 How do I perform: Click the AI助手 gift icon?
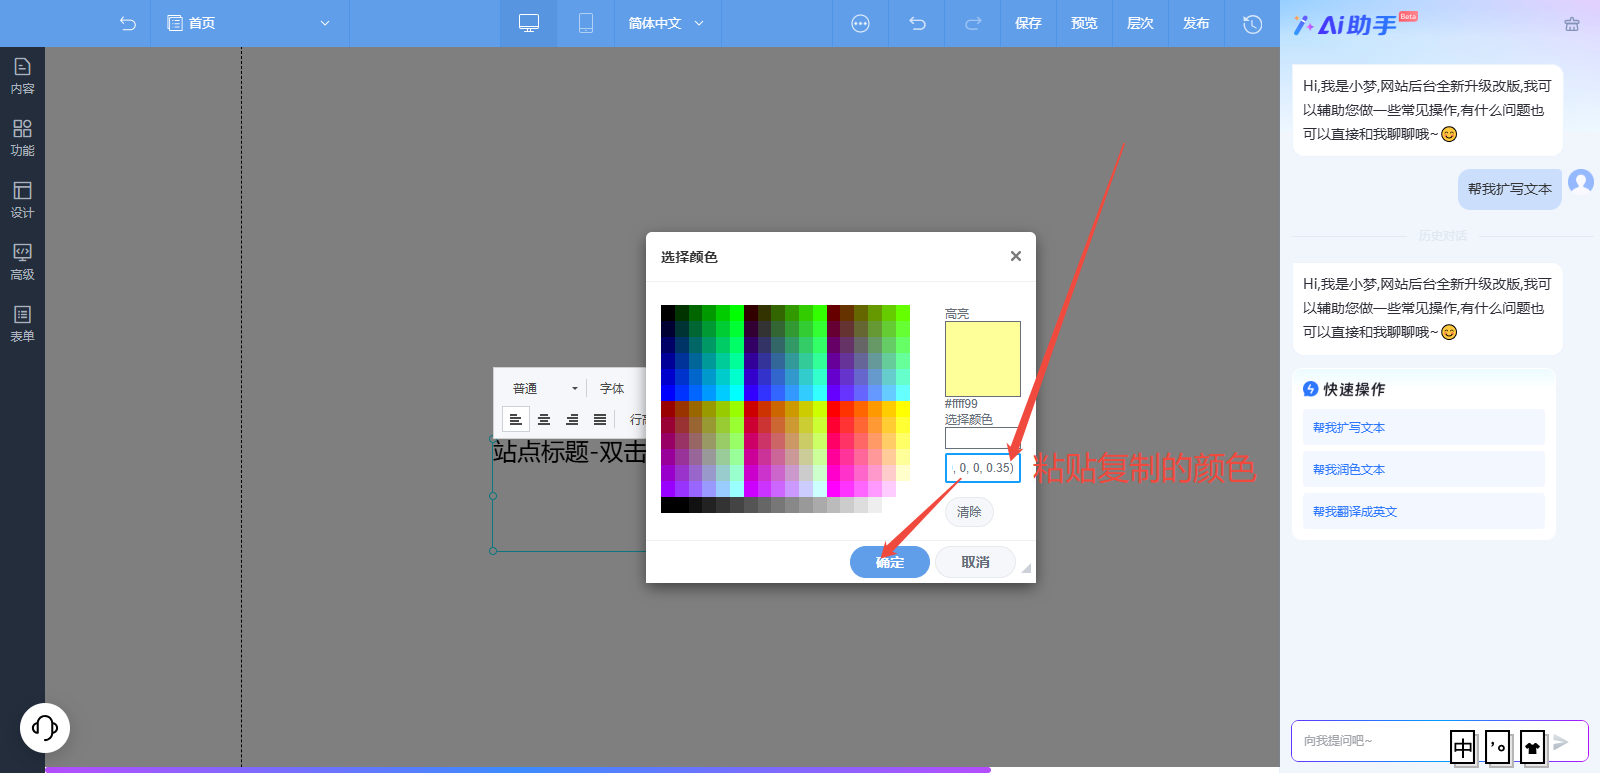1572,24
